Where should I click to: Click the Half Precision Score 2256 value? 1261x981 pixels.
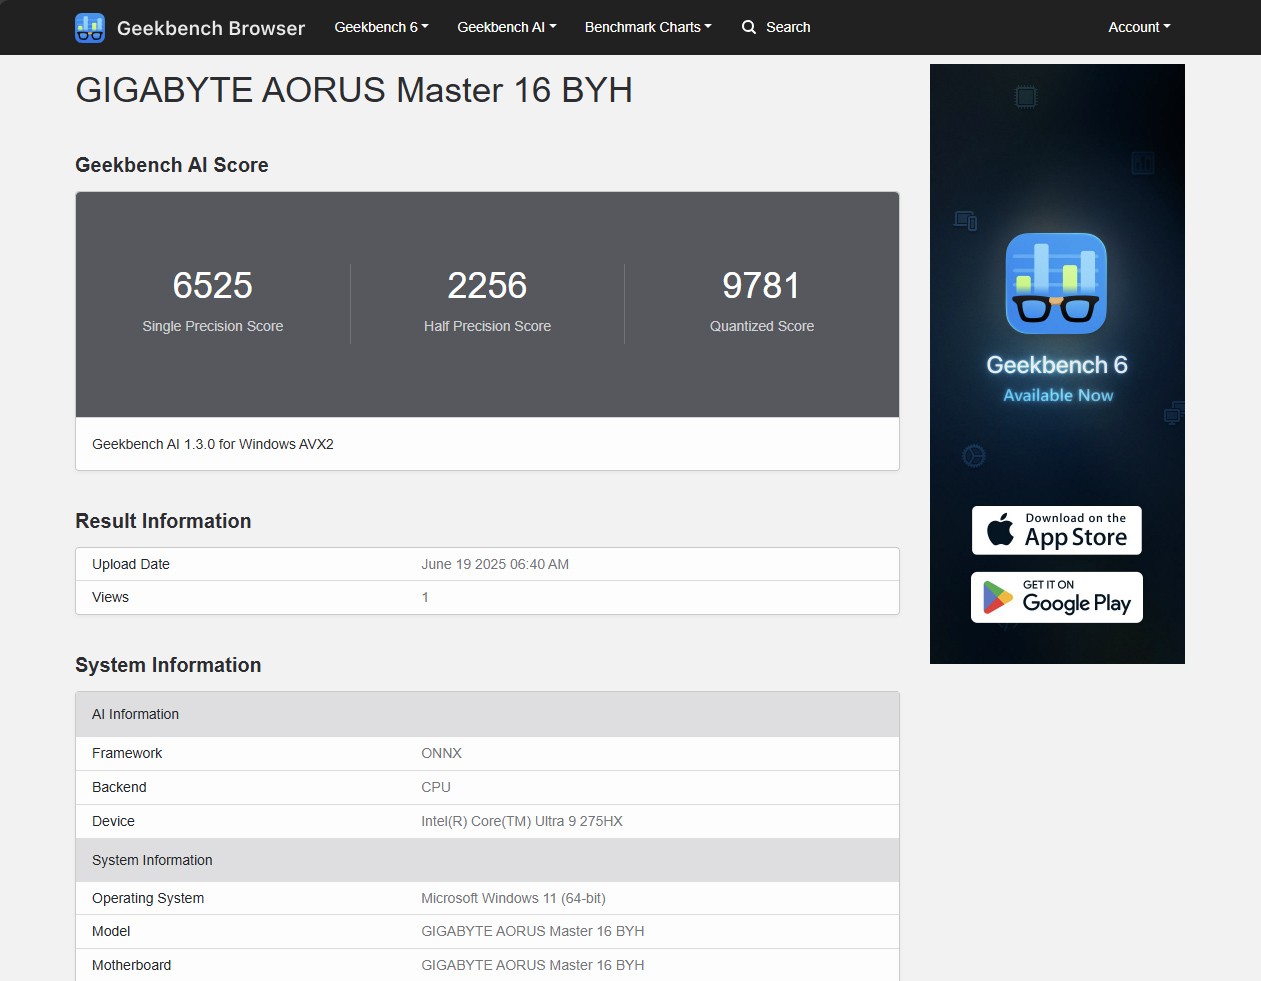click(487, 286)
